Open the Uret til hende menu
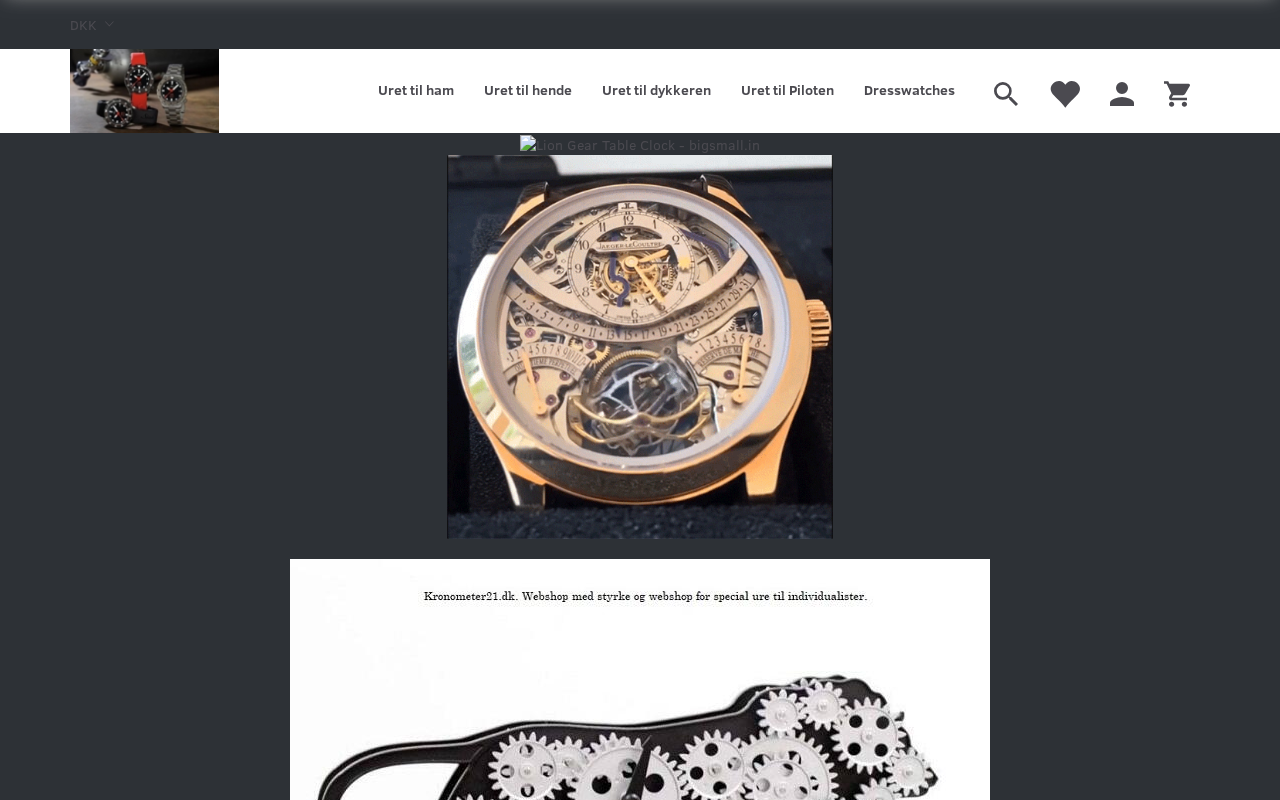1280x800 pixels. [x=528, y=91]
